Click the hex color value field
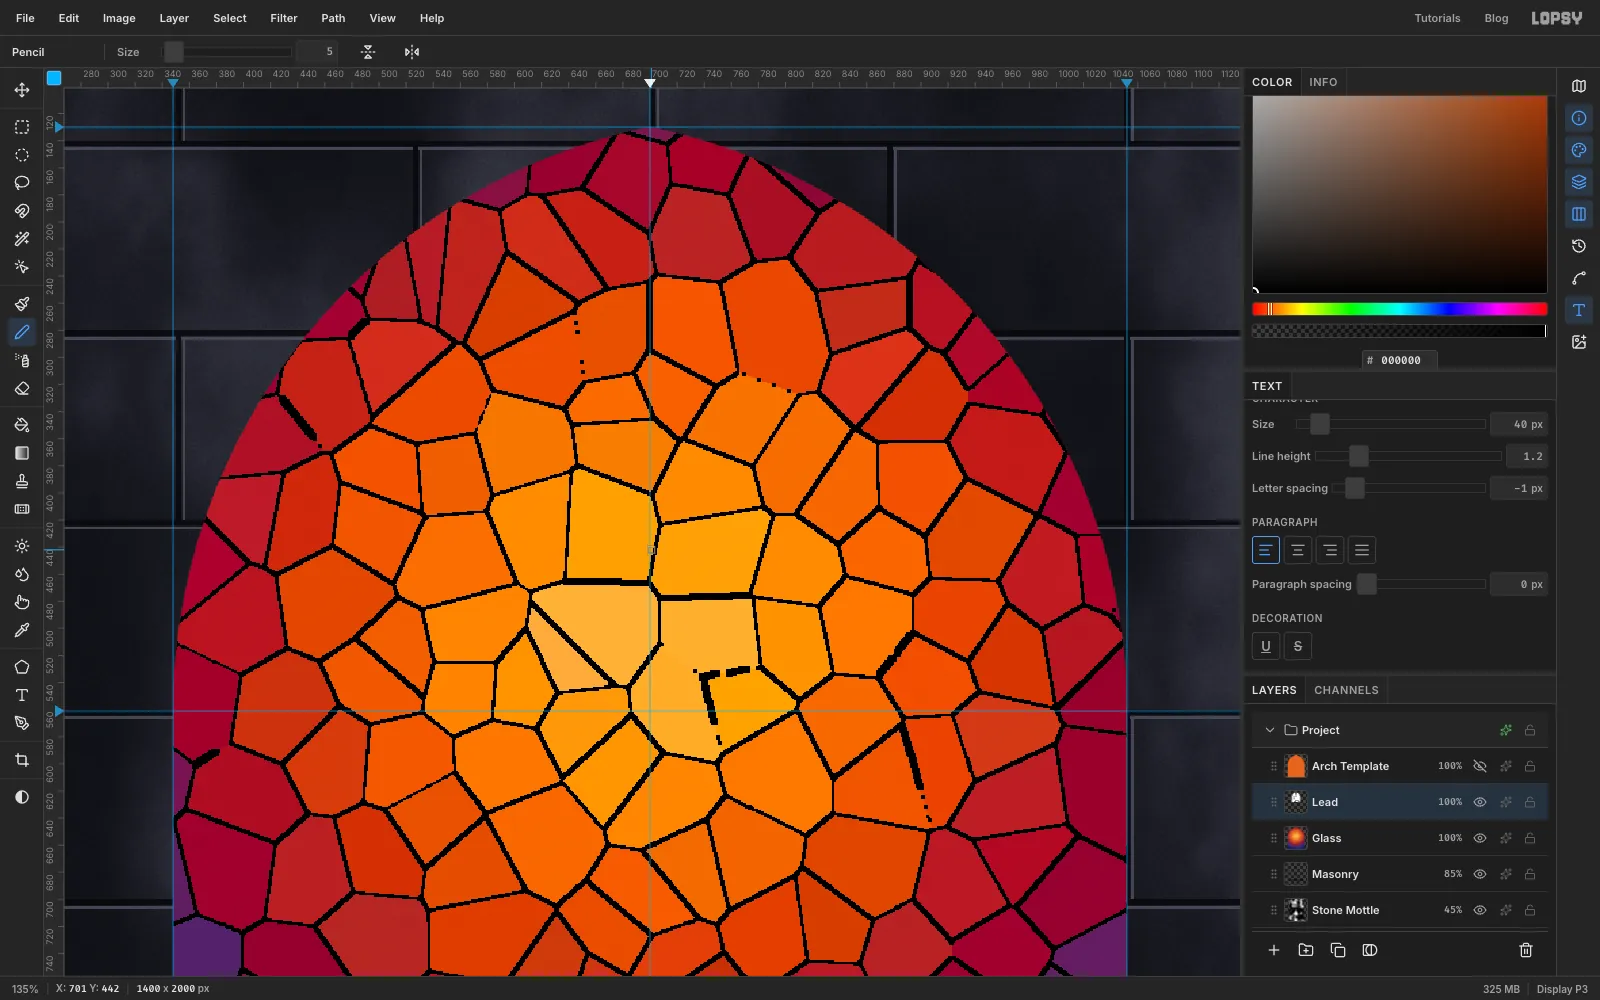The image size is (1600, 1000). tap(1400, 360)
